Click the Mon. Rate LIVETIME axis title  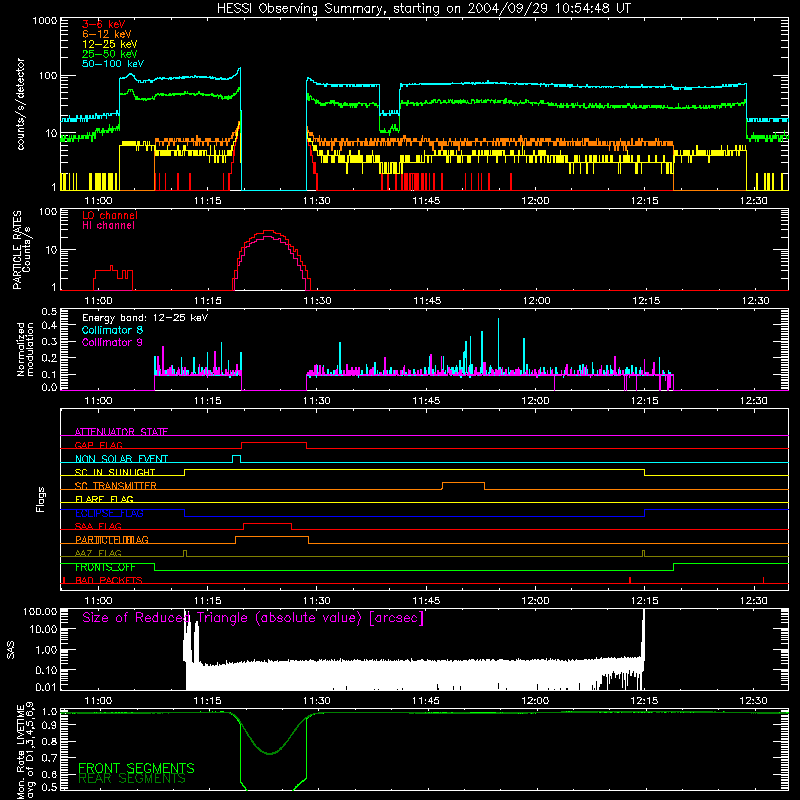[x=26, y=750]
